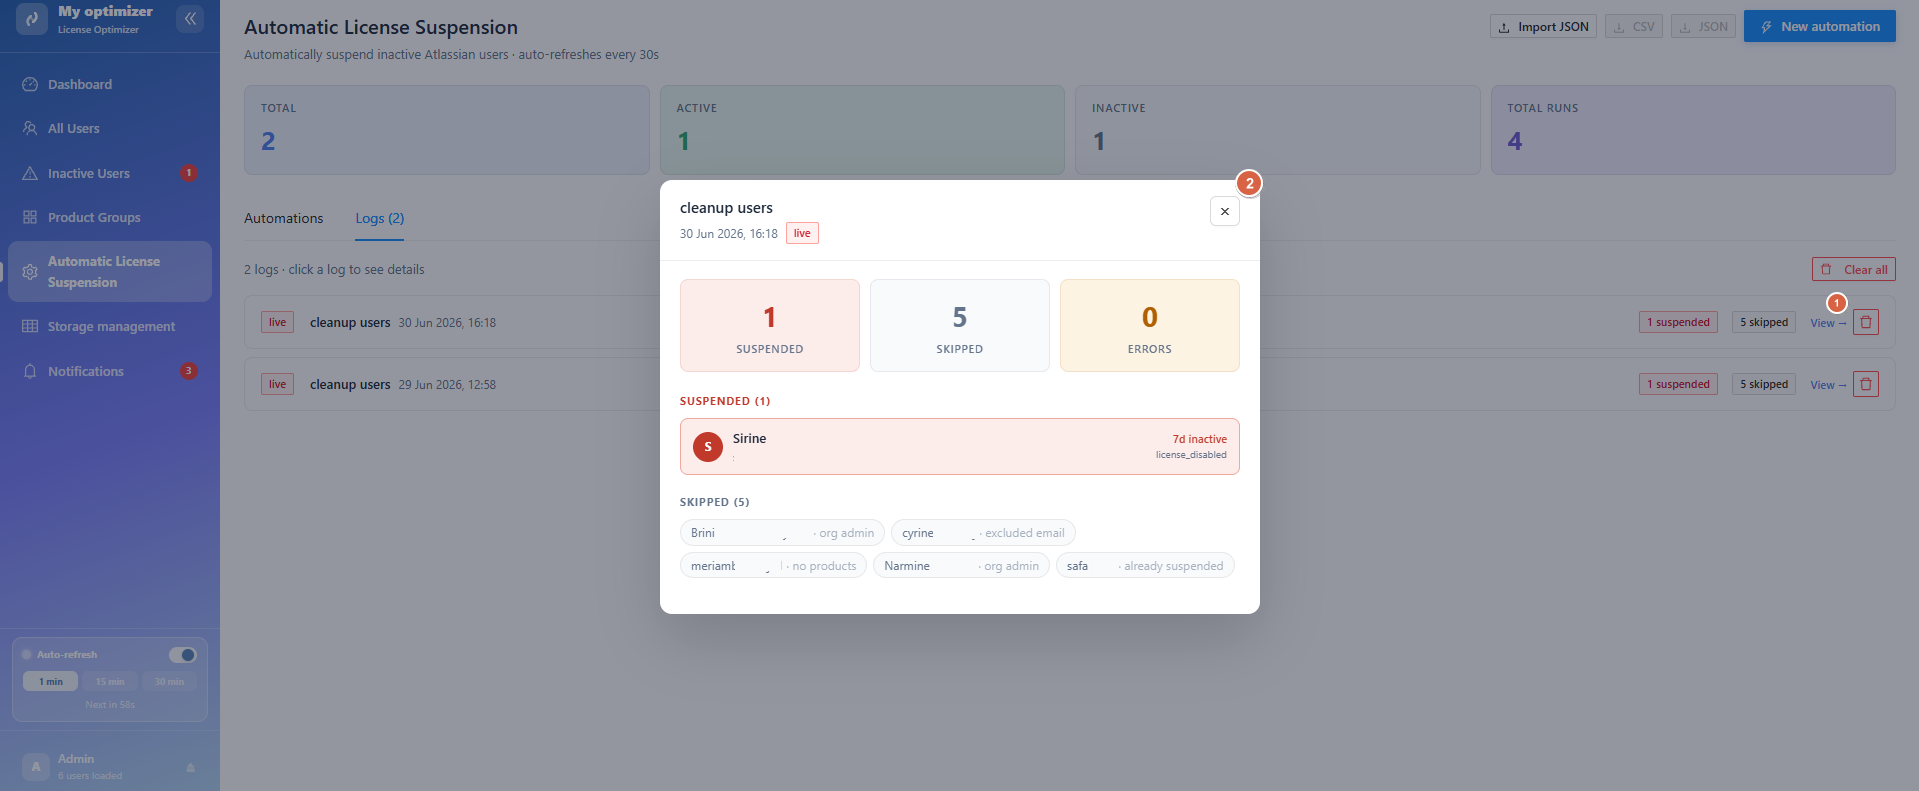Open Product Groups section
The width and height of the screenshot is (1919, 791).
click(110, 217)
